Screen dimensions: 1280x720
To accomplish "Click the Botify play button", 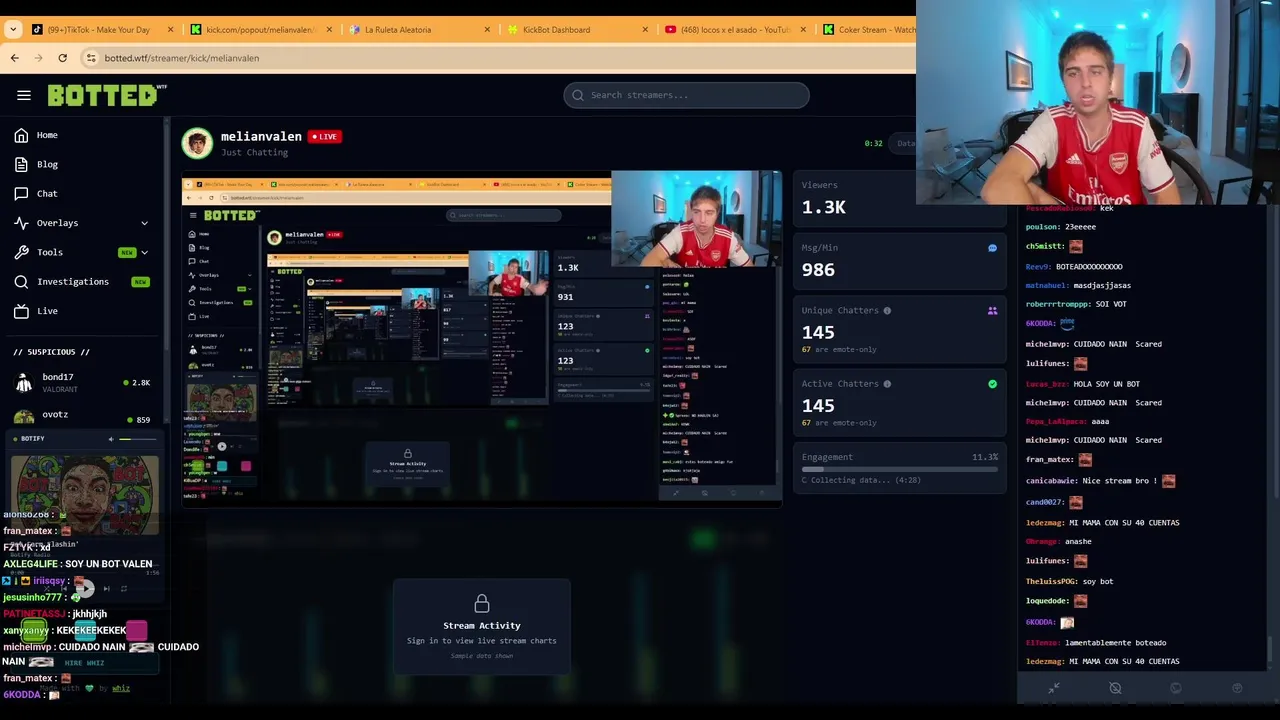I will 84,589.
